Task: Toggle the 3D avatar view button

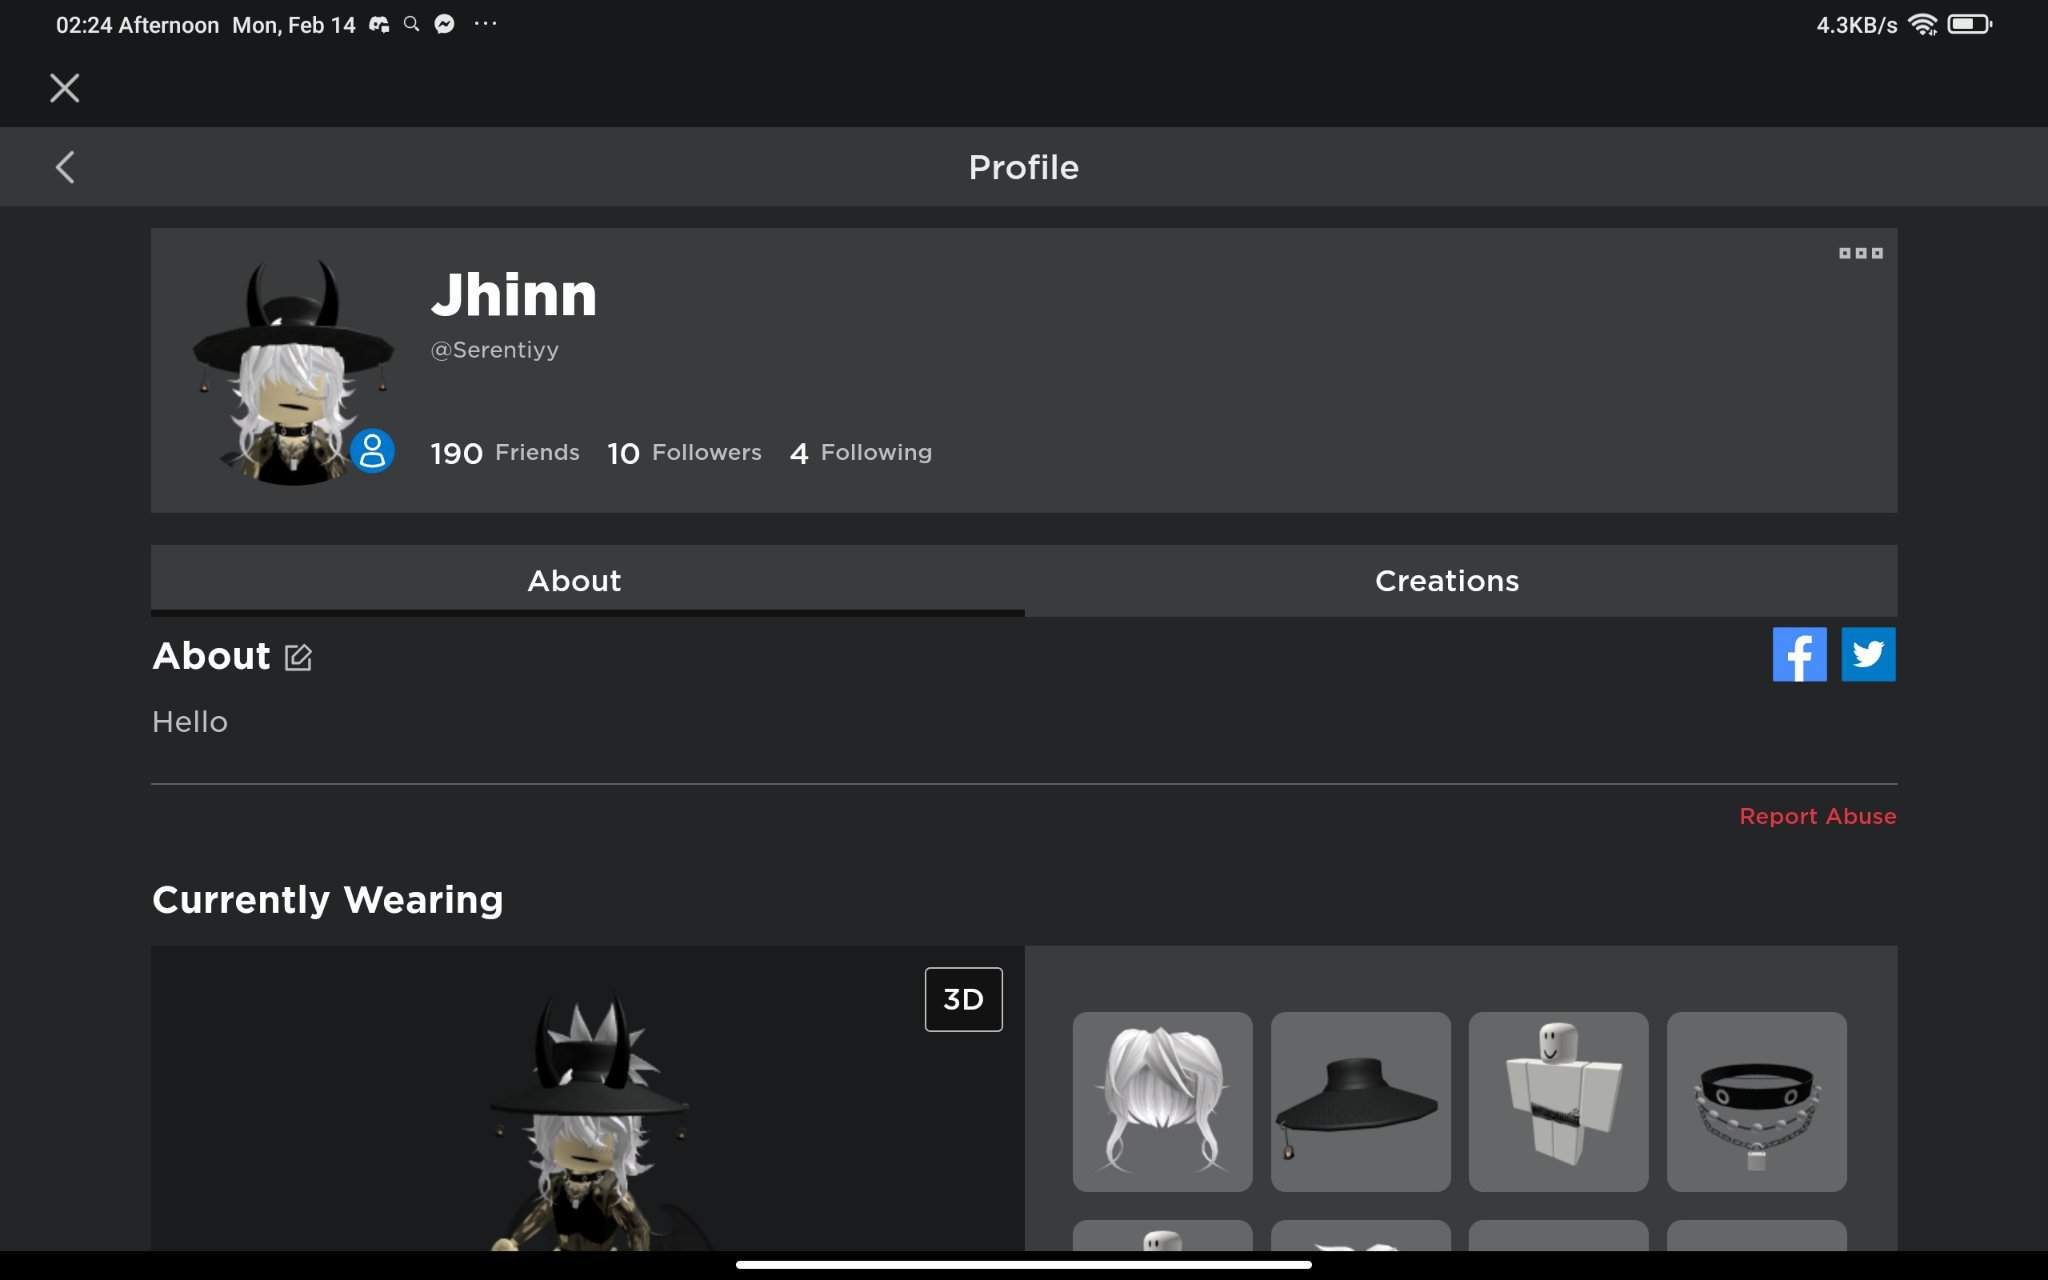Action: (x=963, y=999)
